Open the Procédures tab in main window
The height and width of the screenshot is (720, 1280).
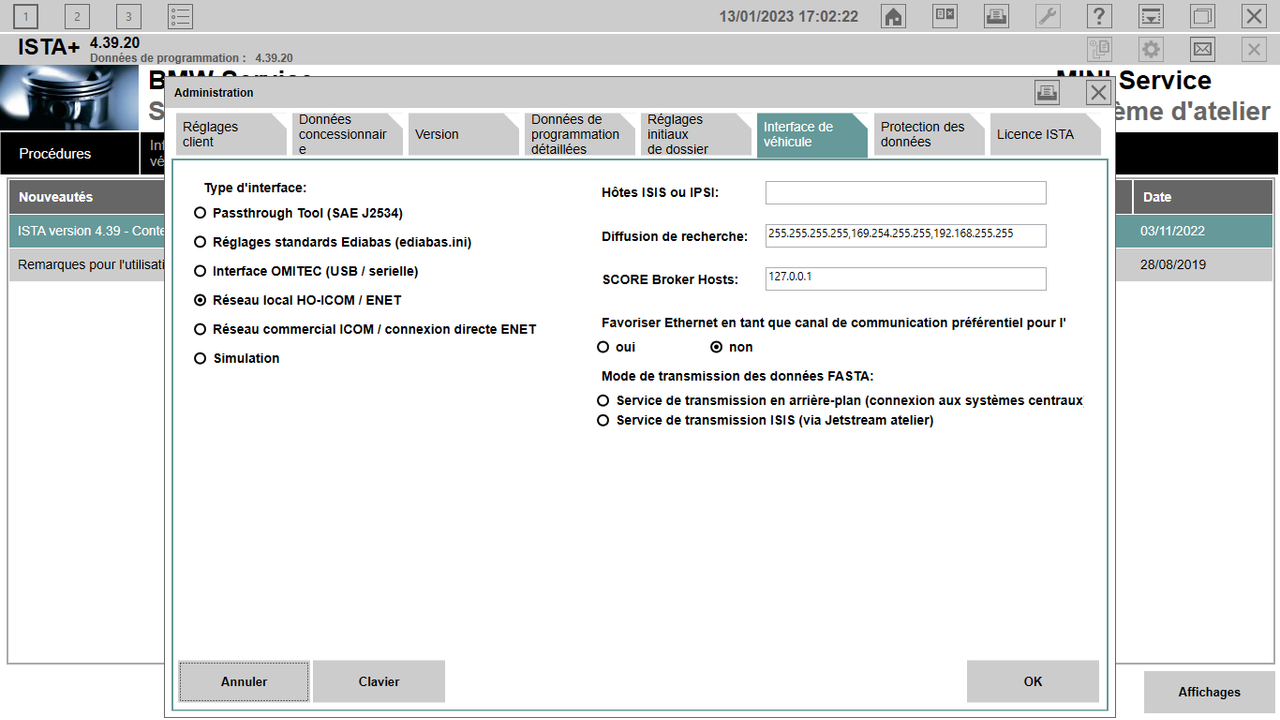click(70, 154)
